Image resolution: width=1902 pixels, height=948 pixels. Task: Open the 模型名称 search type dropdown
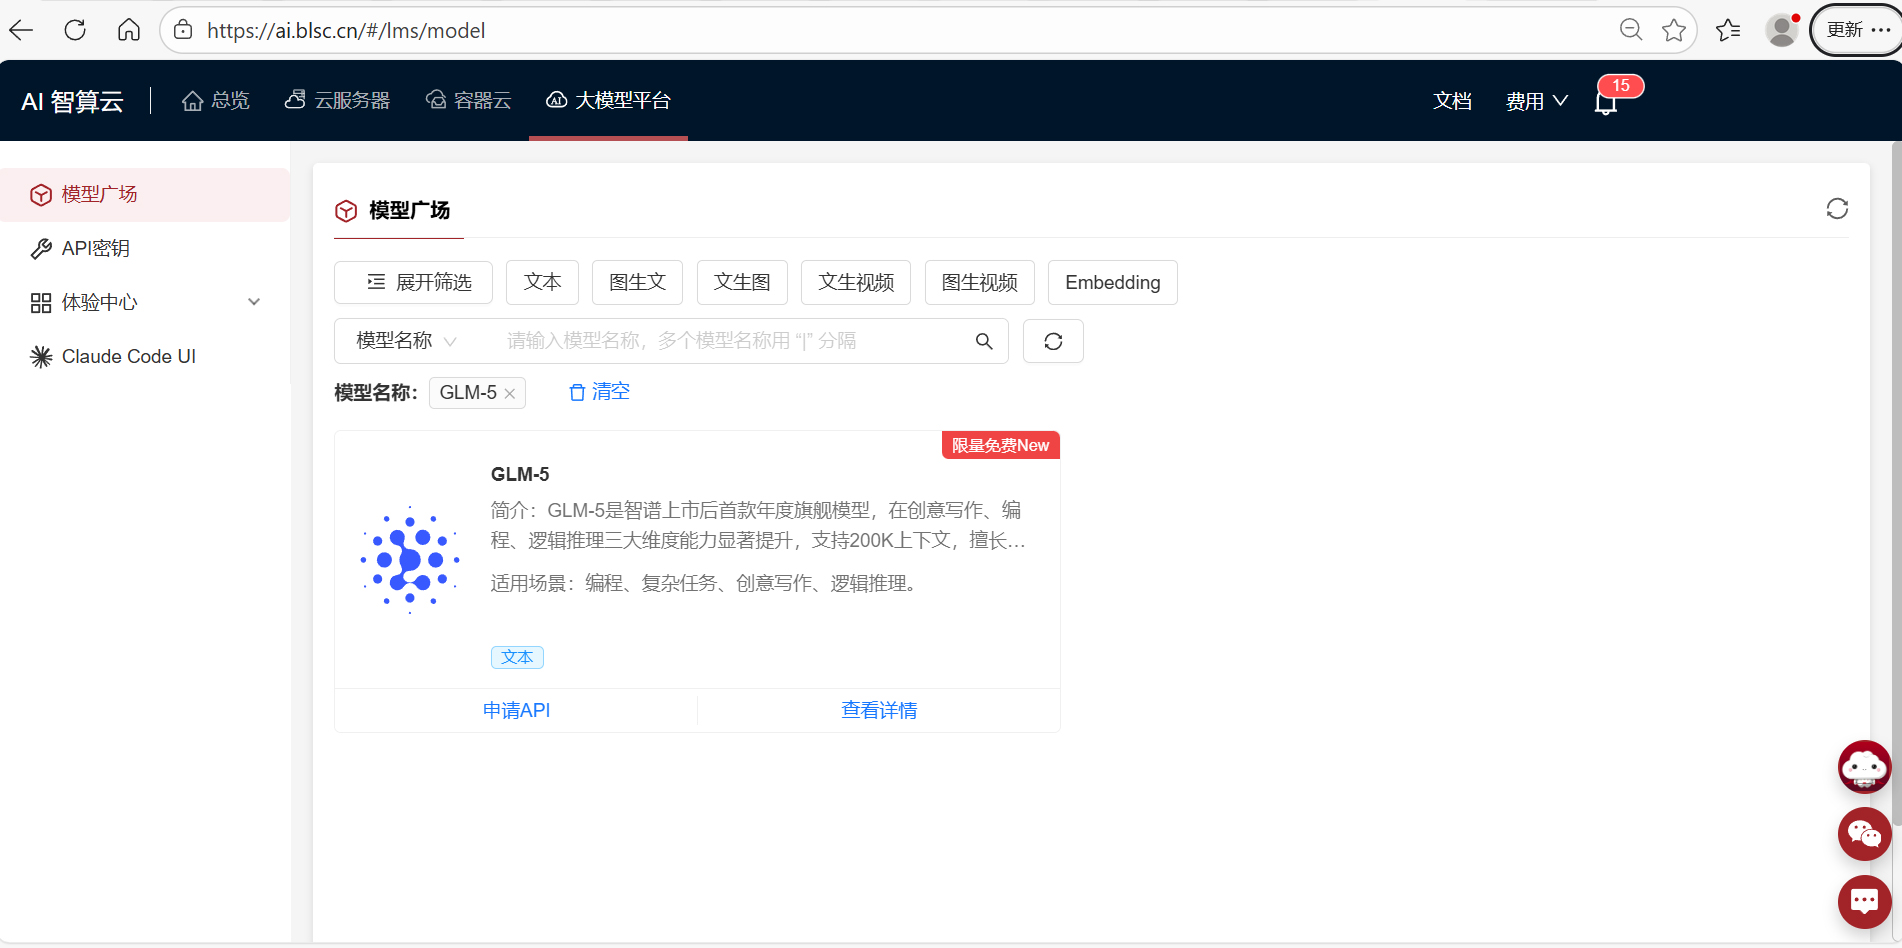[406, 341]
